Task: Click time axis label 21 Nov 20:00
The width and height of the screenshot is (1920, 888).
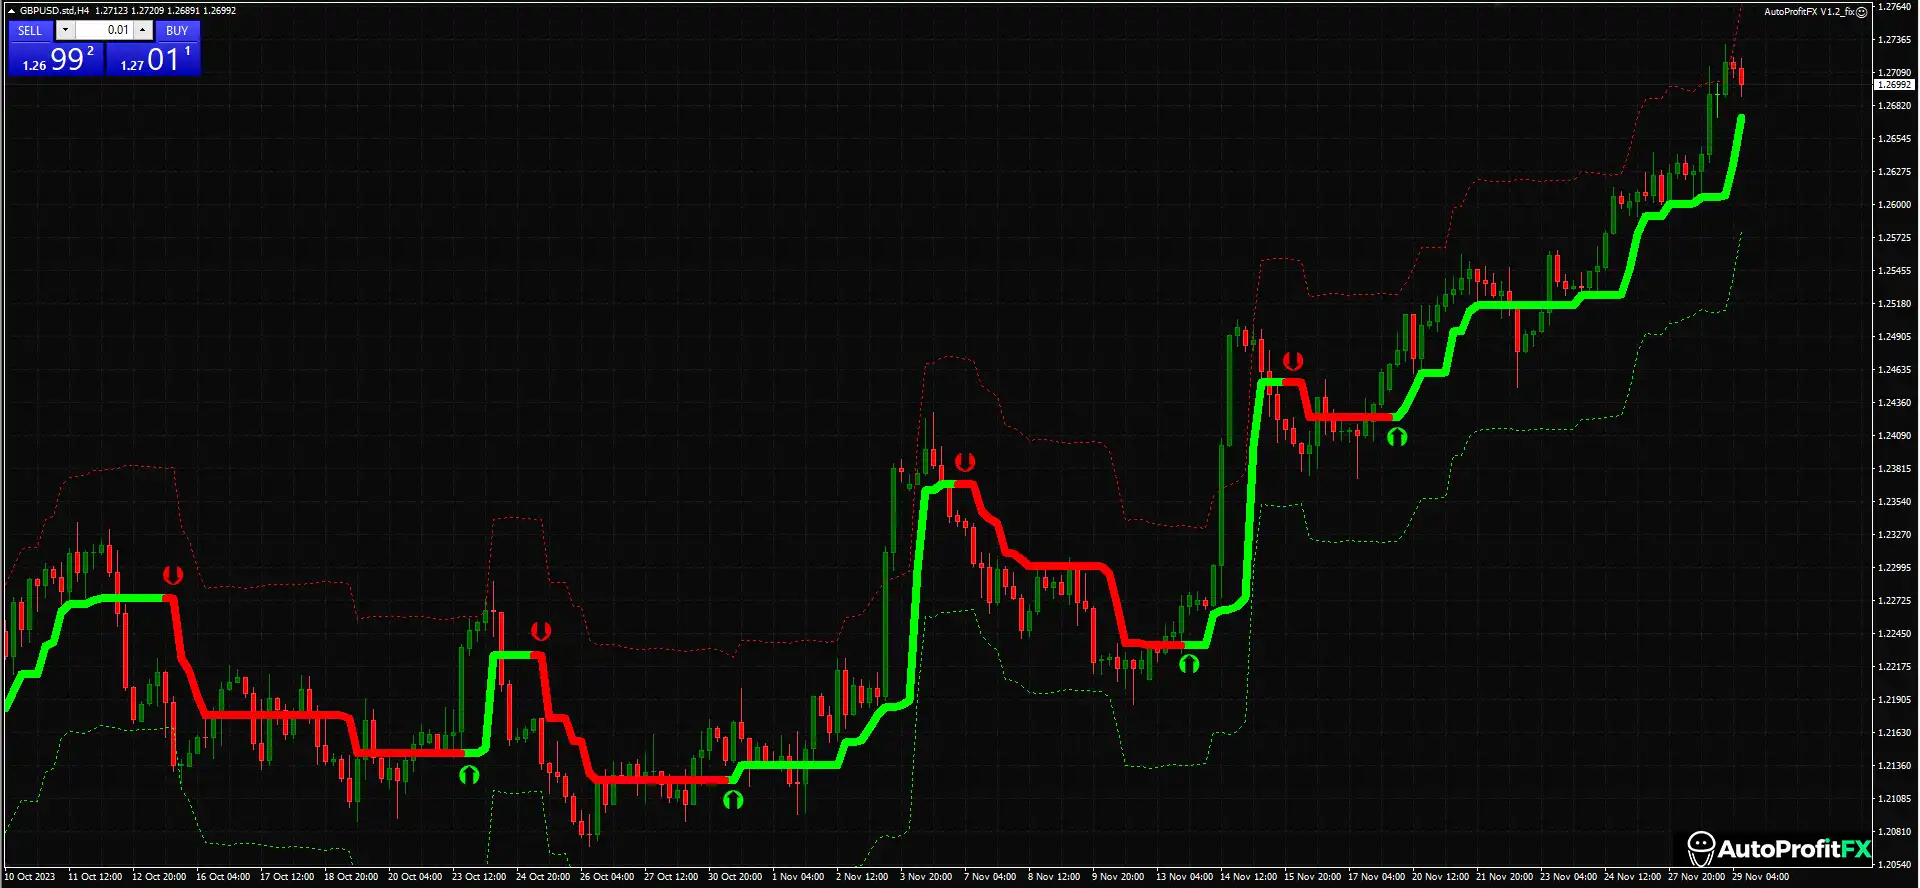Action: [x=1504, y=877]
